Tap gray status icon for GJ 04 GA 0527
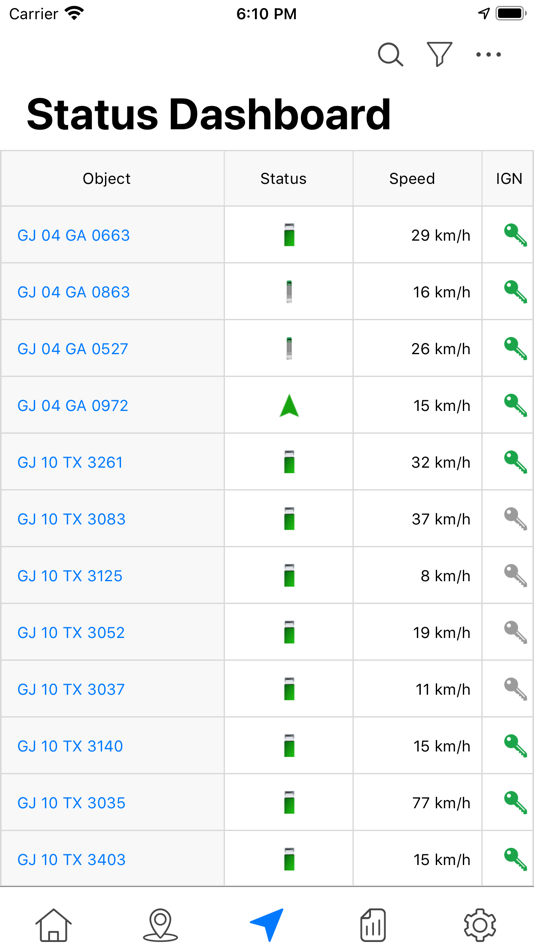Screen dimensions: 534x950 coord(289,349)
